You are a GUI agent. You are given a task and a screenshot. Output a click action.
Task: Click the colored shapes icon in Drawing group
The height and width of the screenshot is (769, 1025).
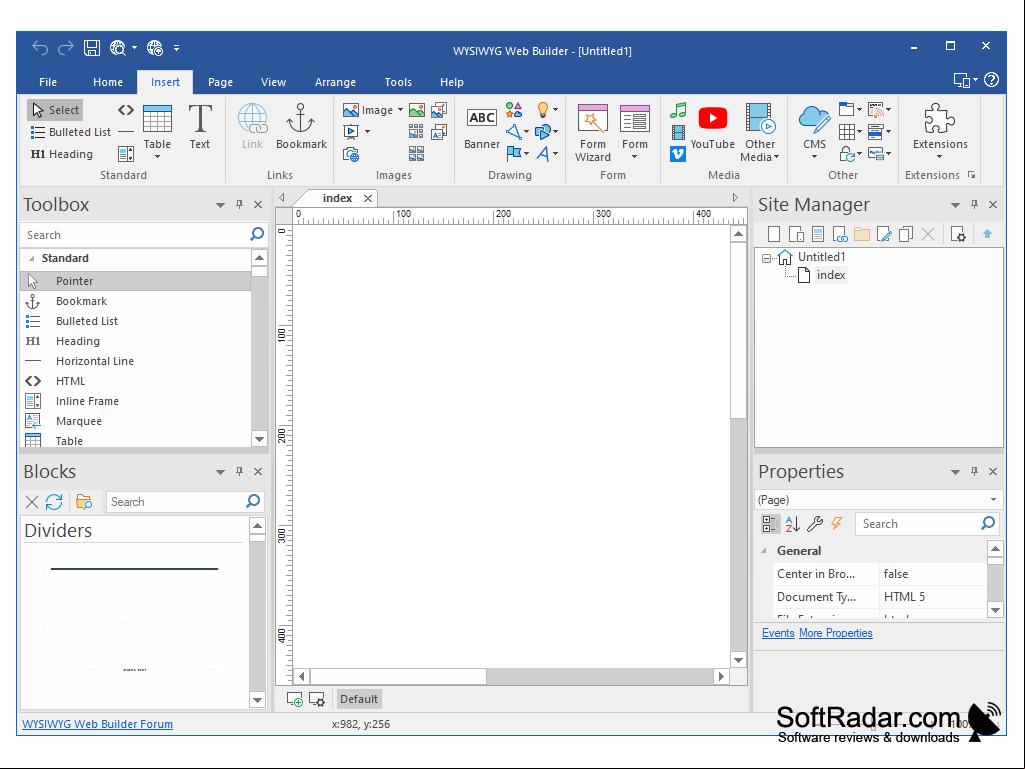pos(514,110)
